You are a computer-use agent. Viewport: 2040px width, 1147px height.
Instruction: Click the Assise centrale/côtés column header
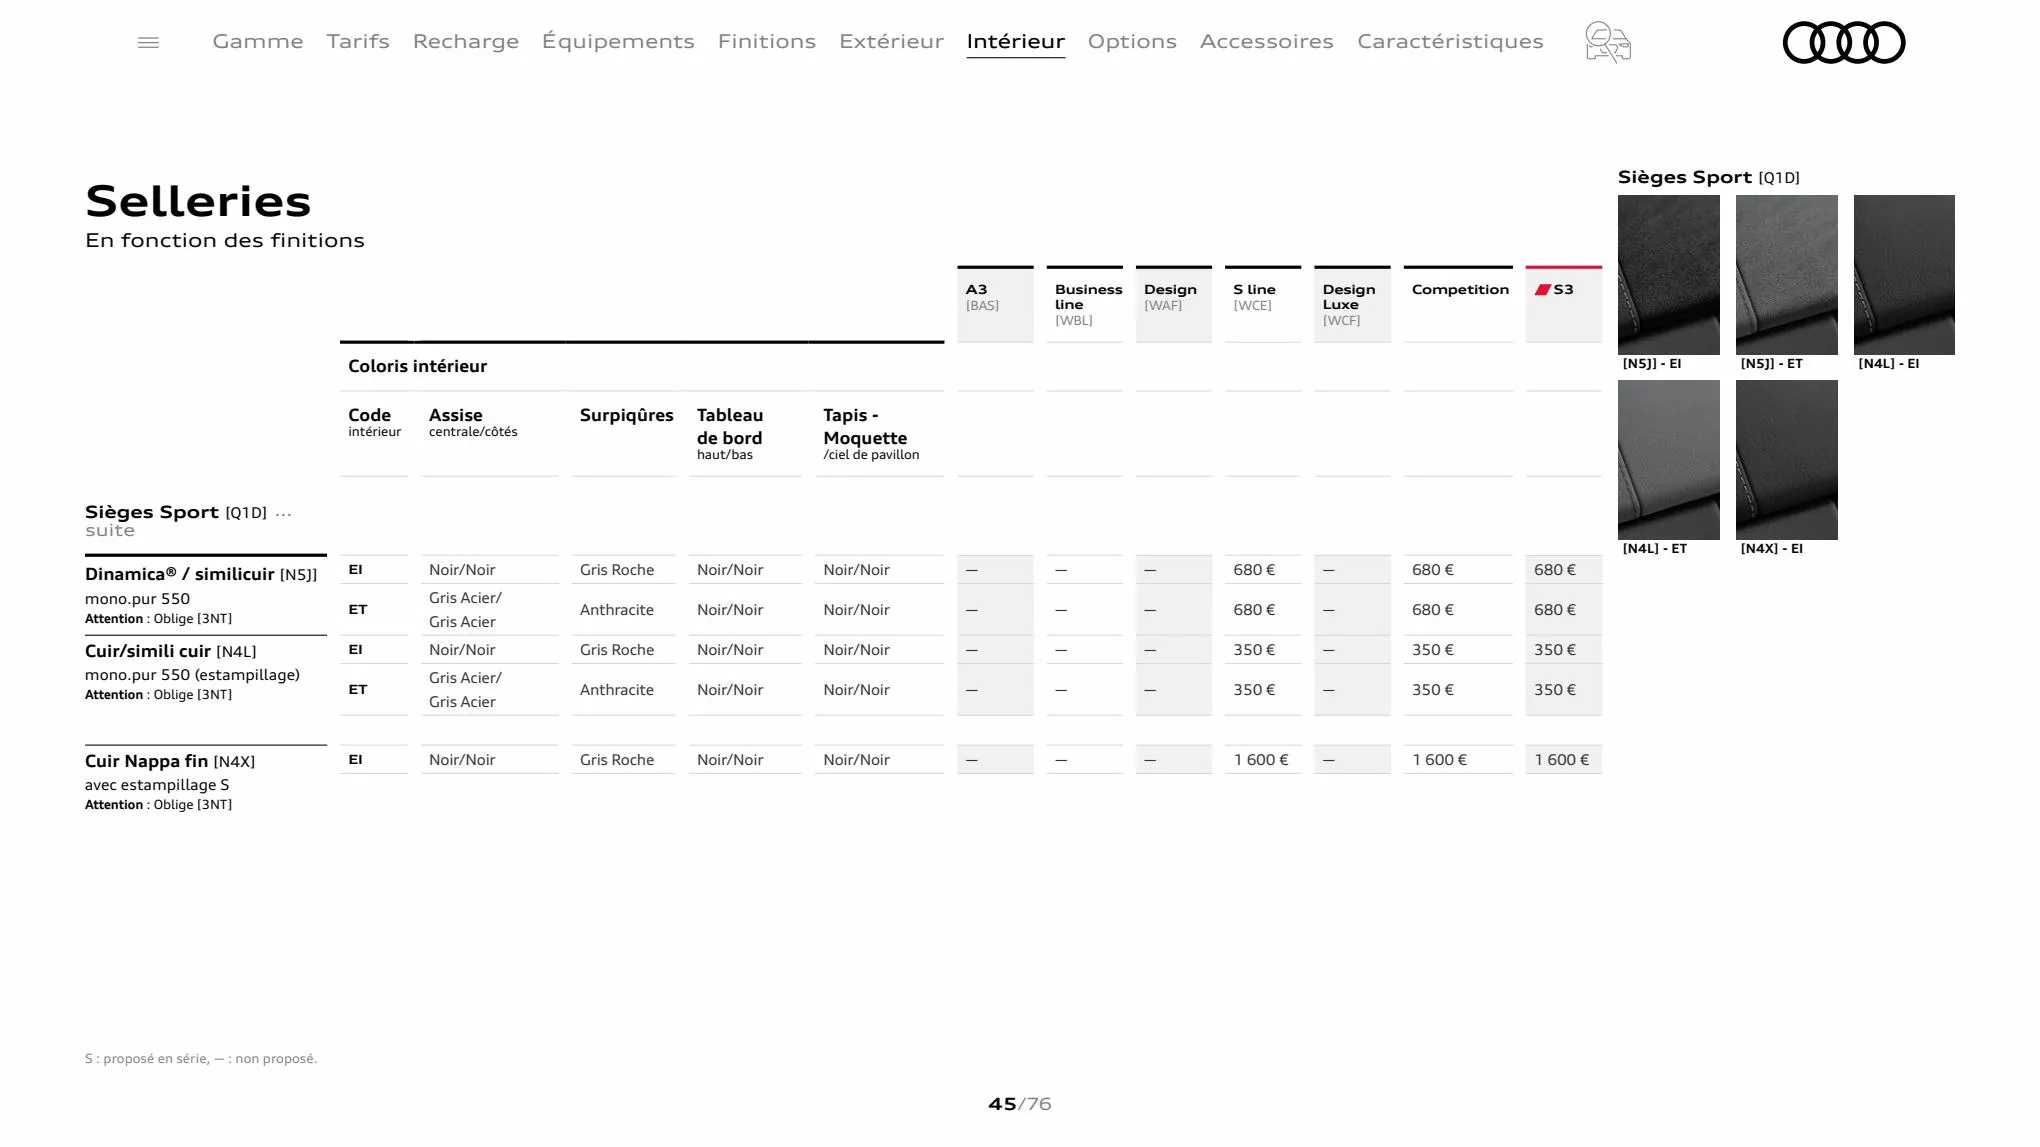pyautogui.click(x=473, y=422)
